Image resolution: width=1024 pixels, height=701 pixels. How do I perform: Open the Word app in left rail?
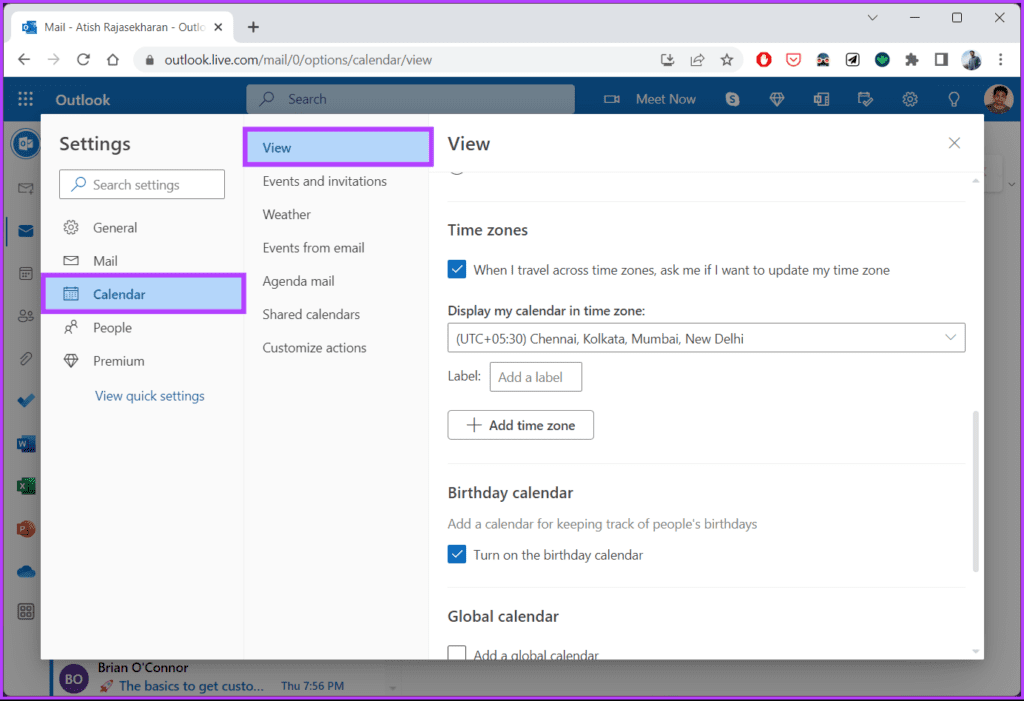click(x=26, y=444)
